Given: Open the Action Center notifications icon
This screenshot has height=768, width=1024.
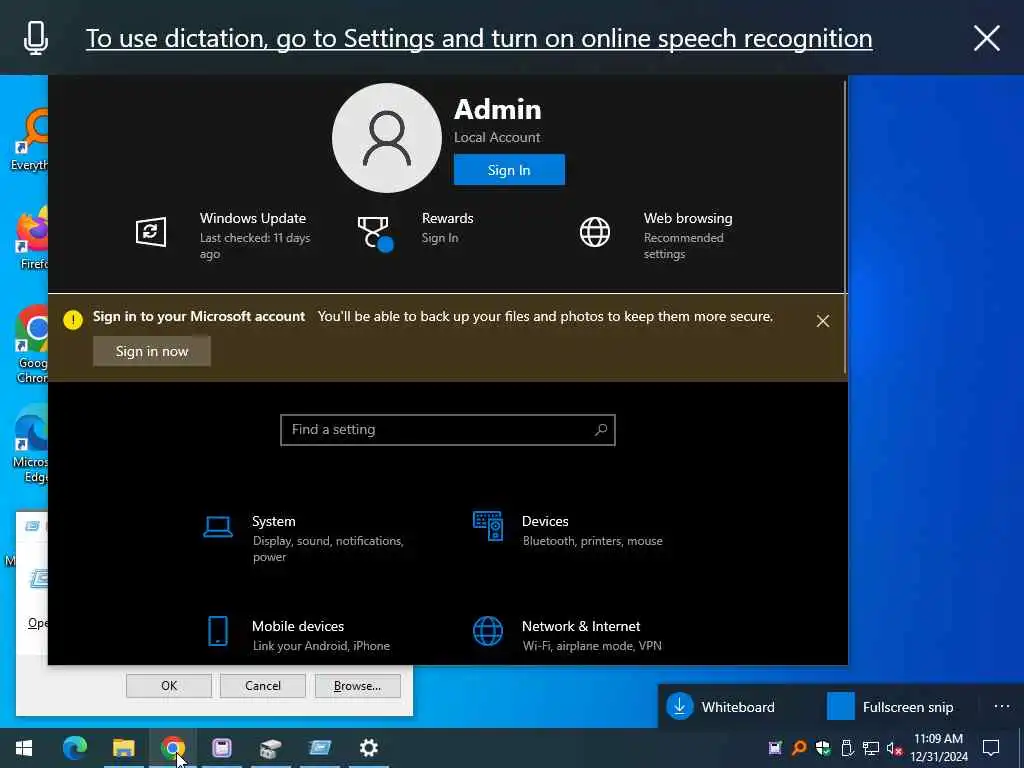Looking at the screenshot, I should coord(991,748).
